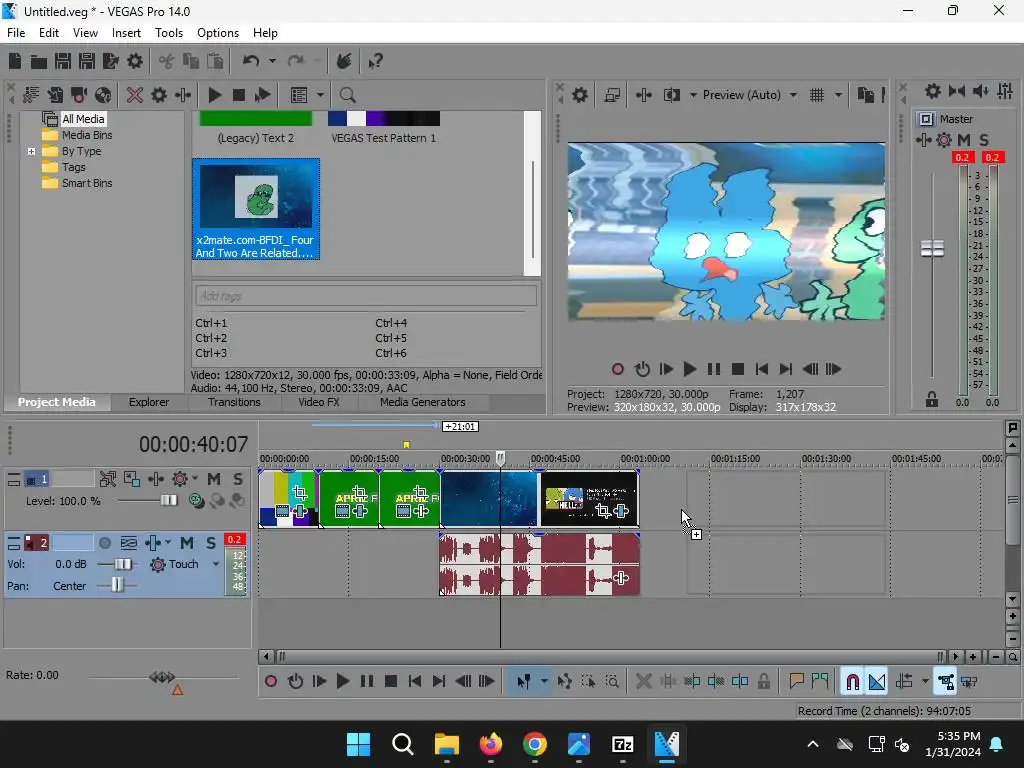Screen dimensions: 1024x768
Task: Click track 2 Vol slider handle
Action: [x=123, y=564]
